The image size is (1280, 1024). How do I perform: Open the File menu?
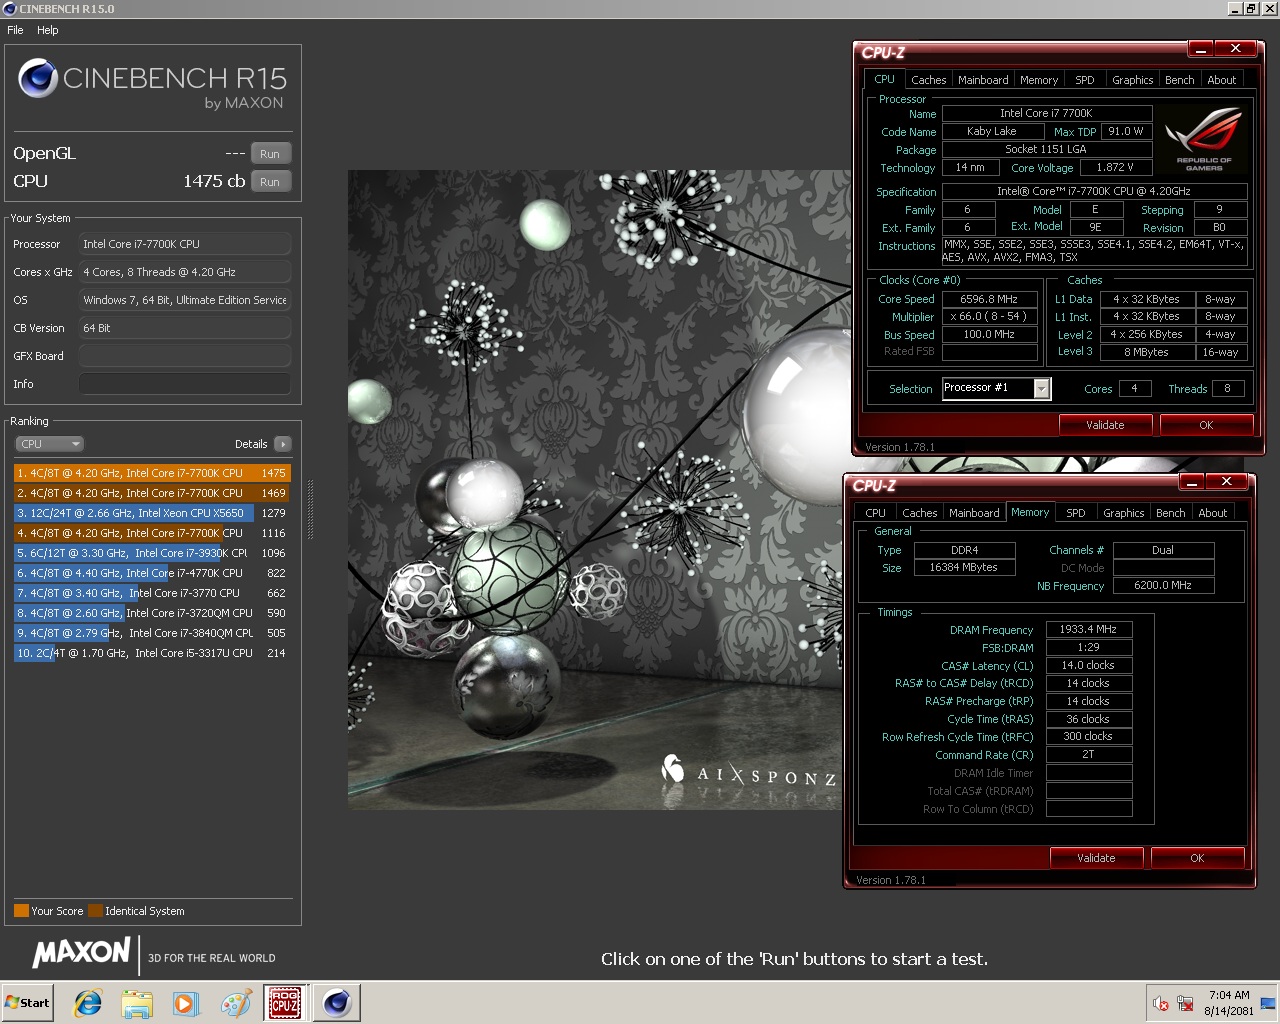click(15, 30)
